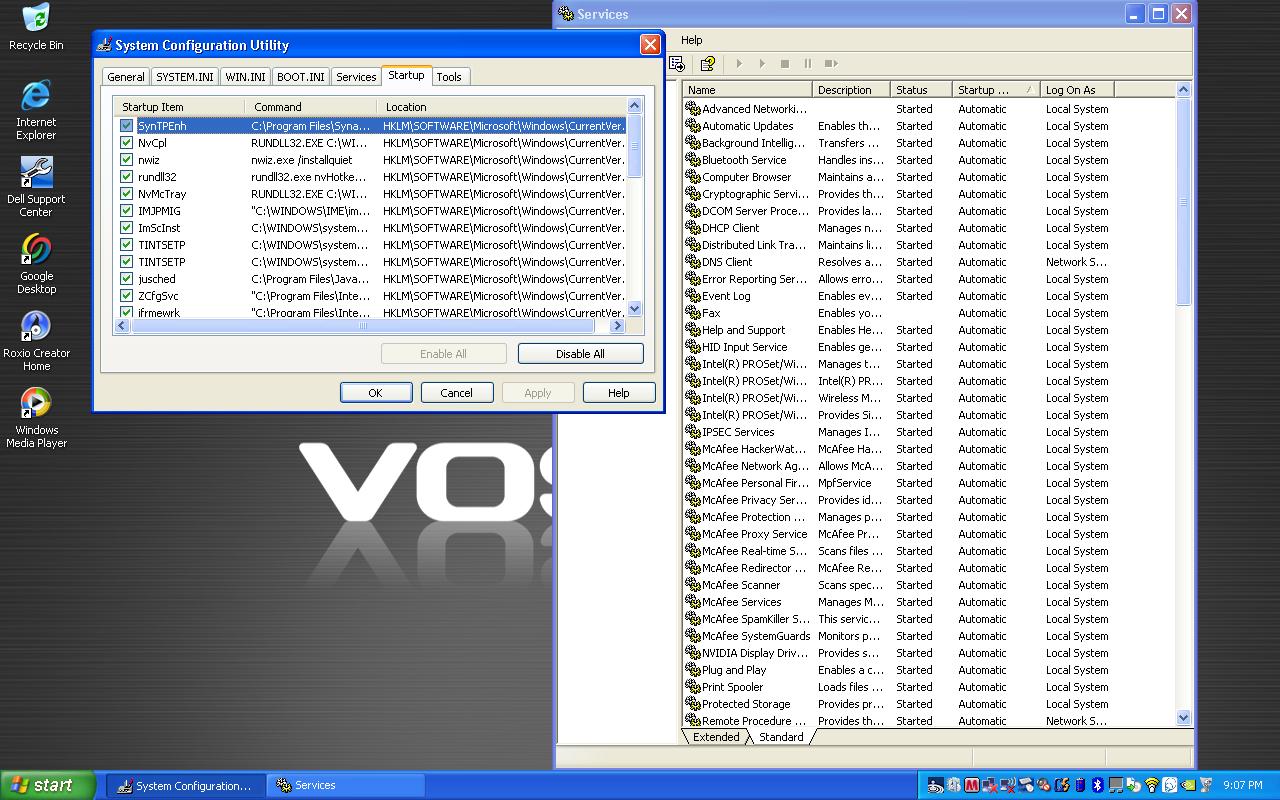Switch to the Tools tab
Screen dimensions: 1280x800
(449, 77)
